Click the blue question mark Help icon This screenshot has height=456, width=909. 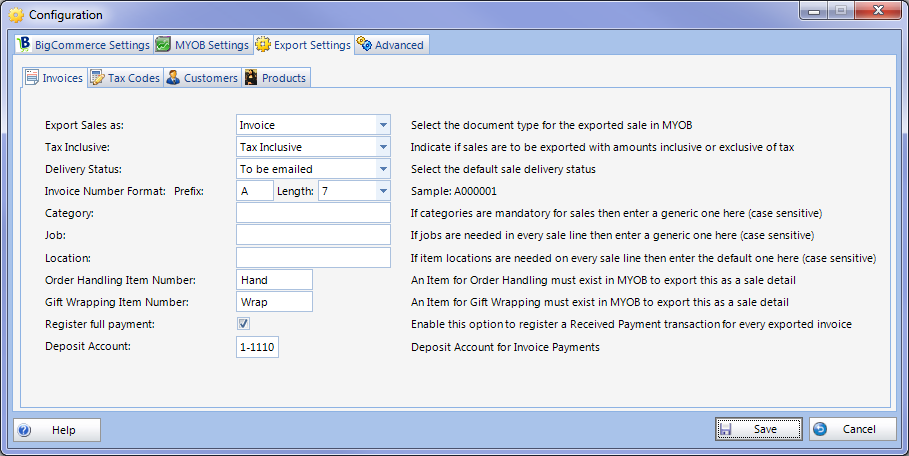(x=24, y=430)
